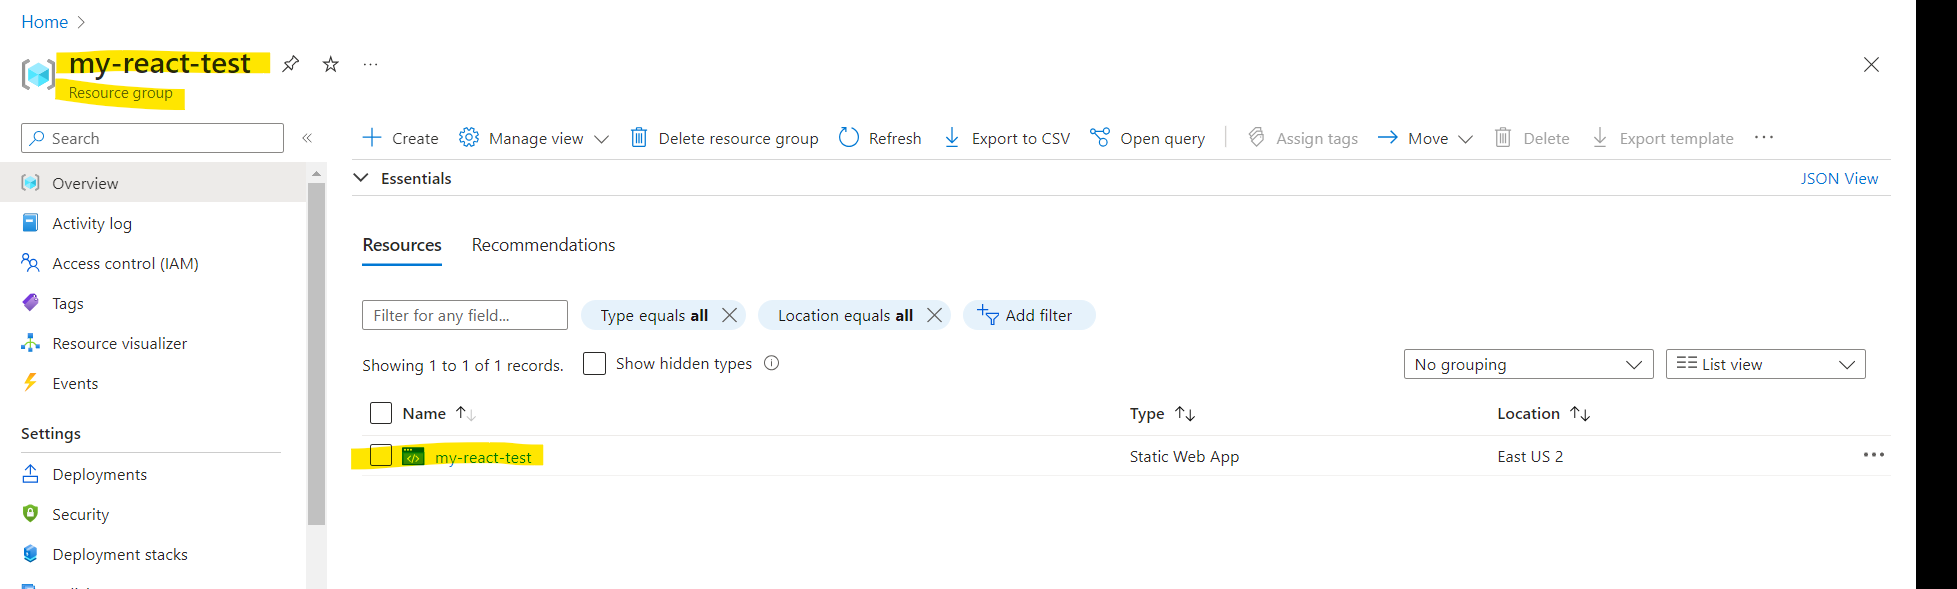Open the List view dropdown

click(1765, 364)
